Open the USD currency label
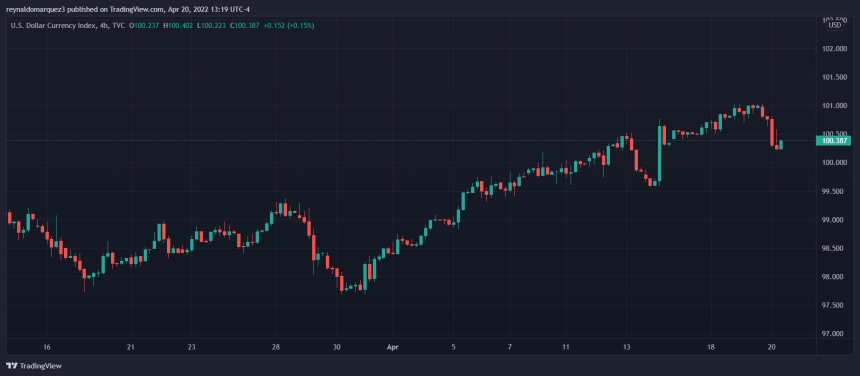 tap(834, 25)
